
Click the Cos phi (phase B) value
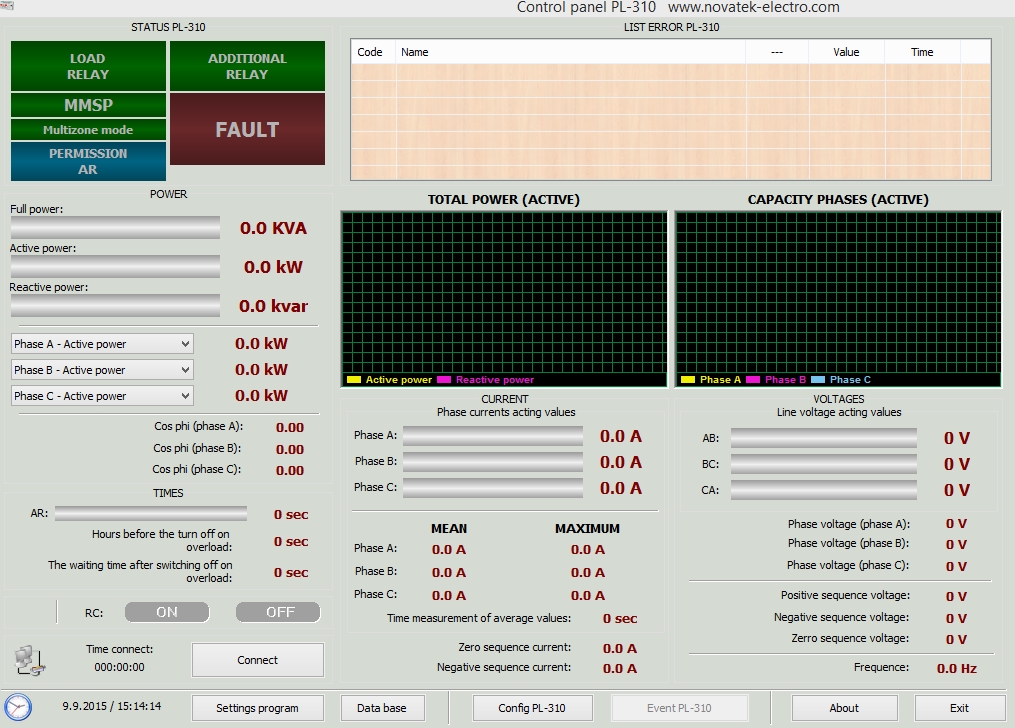pos(289,449)
